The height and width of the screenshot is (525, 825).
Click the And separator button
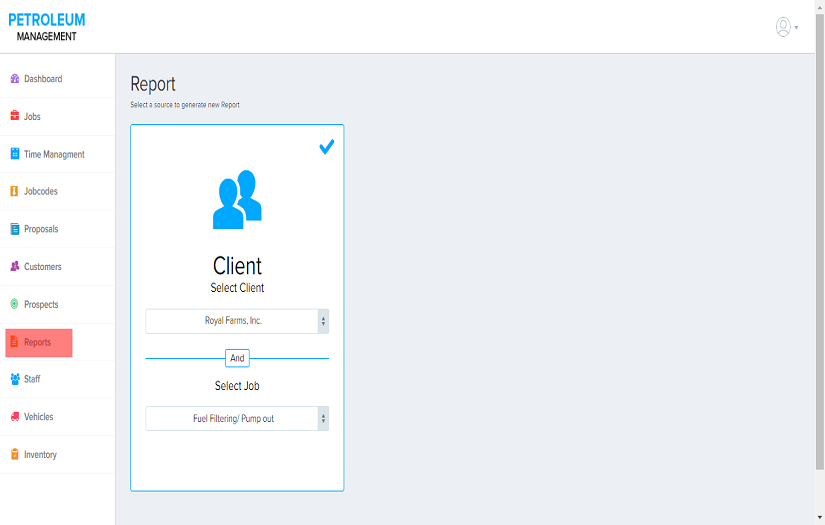click(x=237, y=358)
